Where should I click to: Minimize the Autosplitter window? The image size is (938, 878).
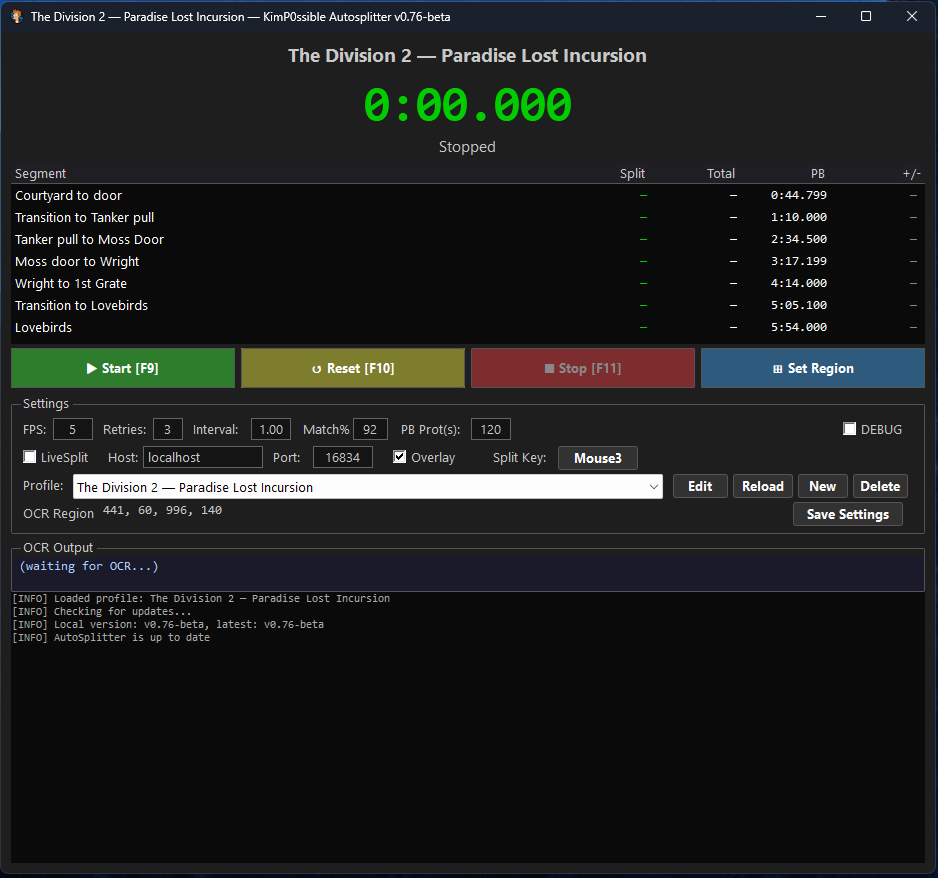(x=821, y=16)
